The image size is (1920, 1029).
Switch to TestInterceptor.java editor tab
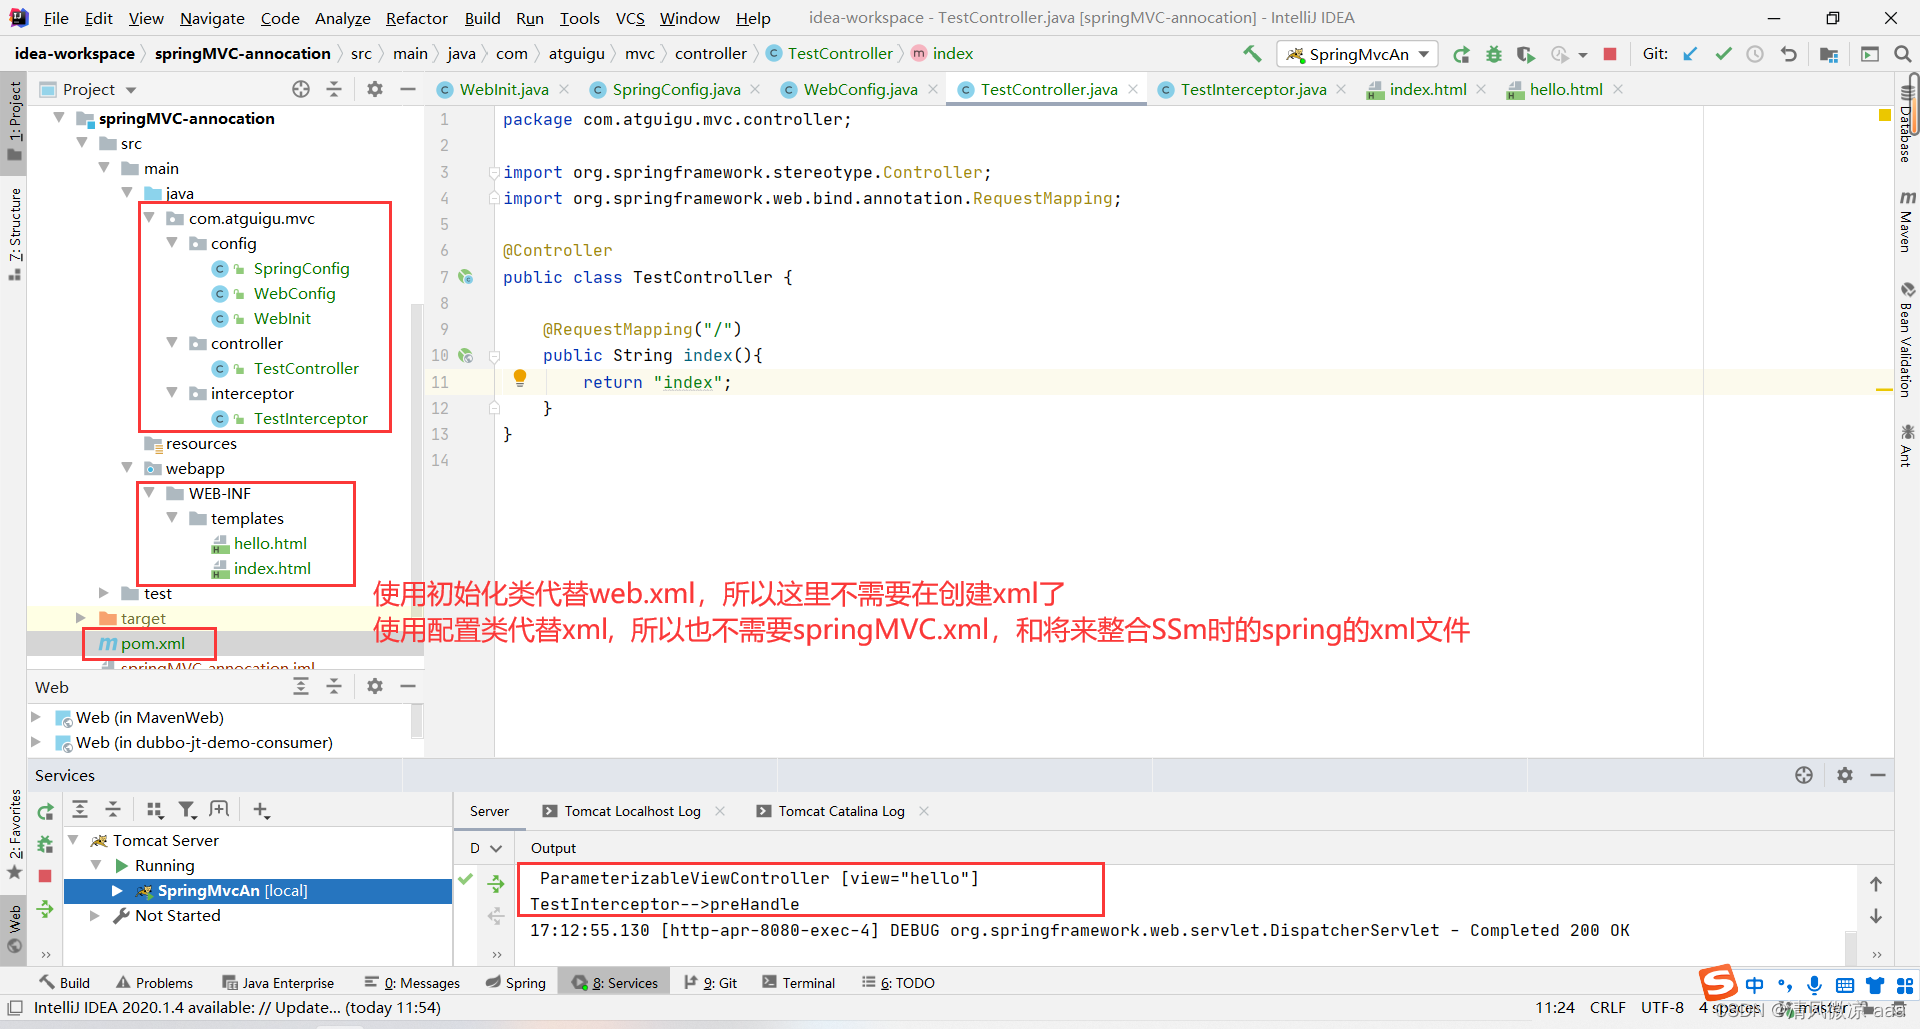[x=1253, y=89]
